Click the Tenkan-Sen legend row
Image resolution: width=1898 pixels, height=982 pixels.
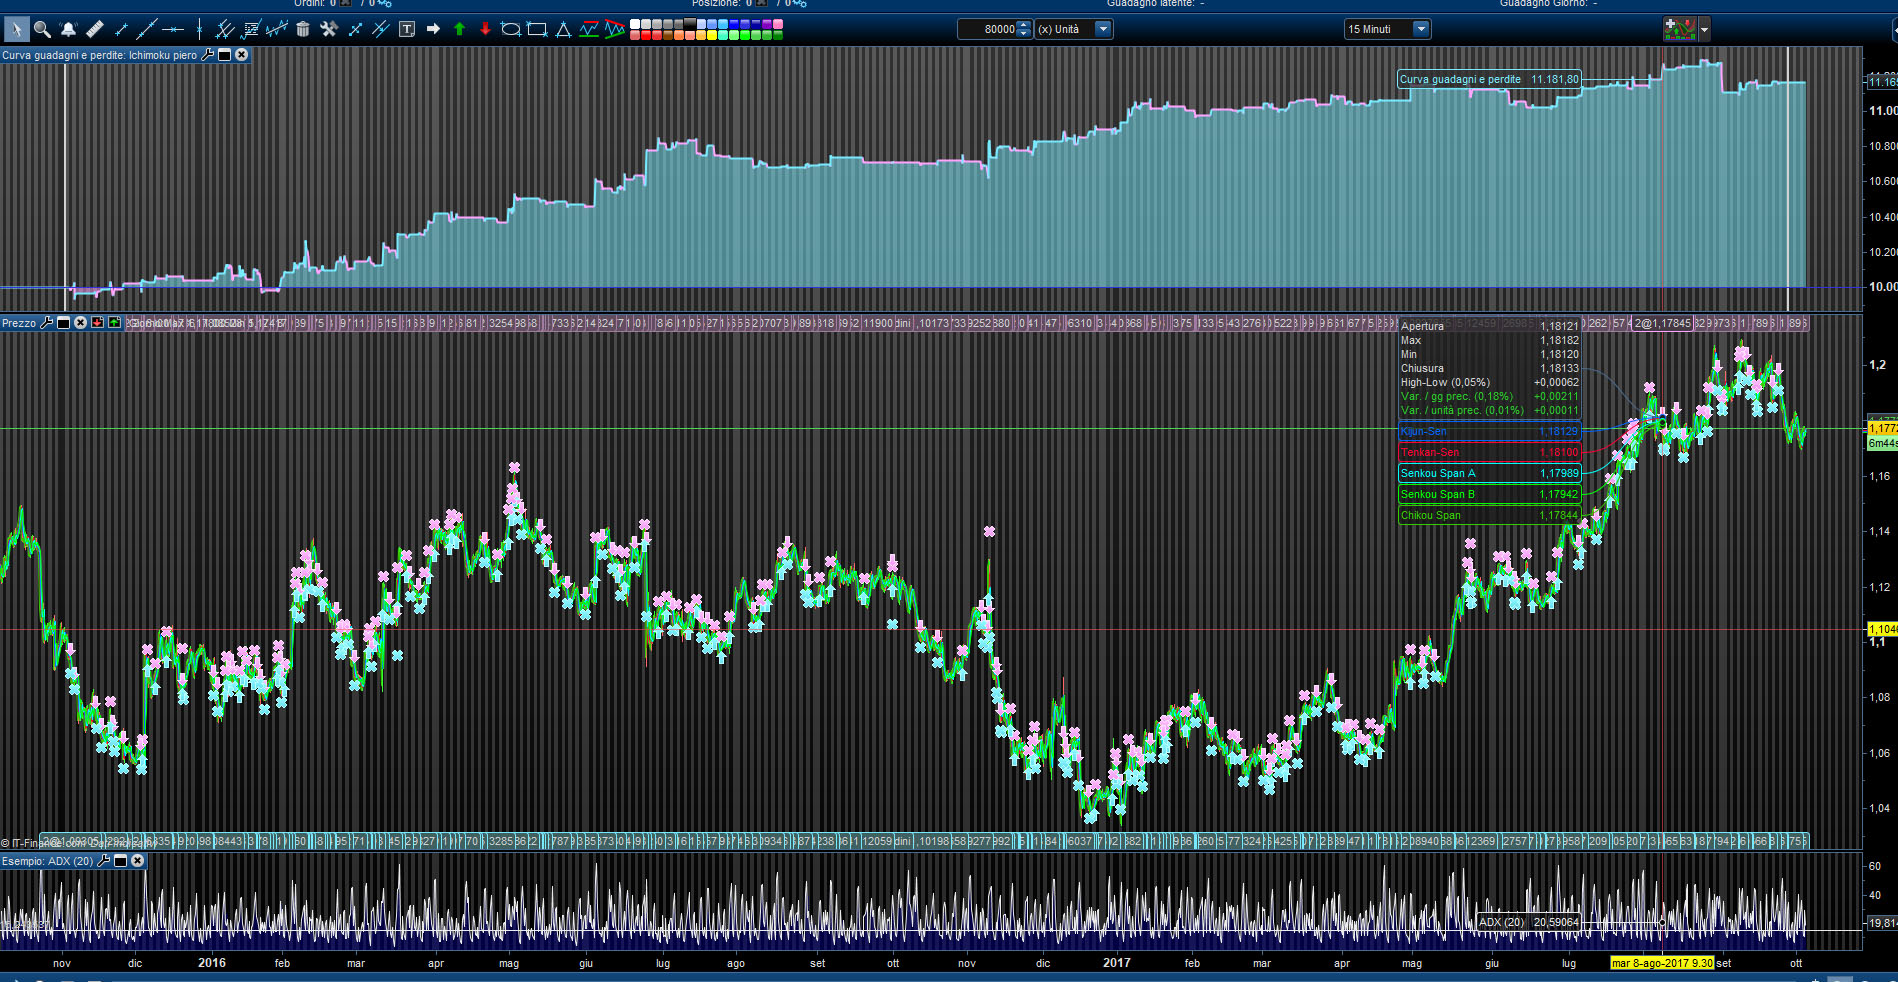coord(1489,452)
